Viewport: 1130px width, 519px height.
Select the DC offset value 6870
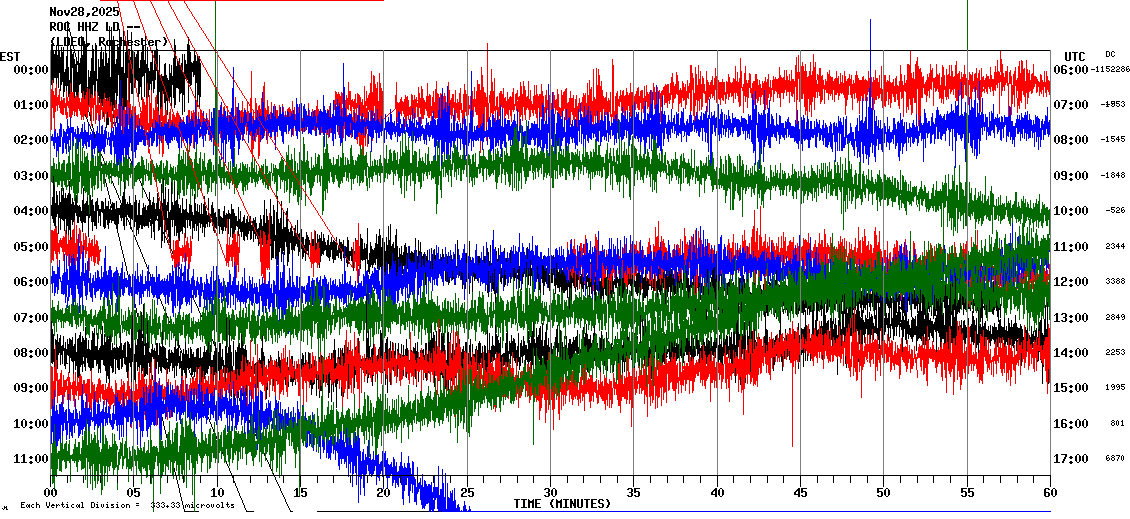tap(1116, 459)
